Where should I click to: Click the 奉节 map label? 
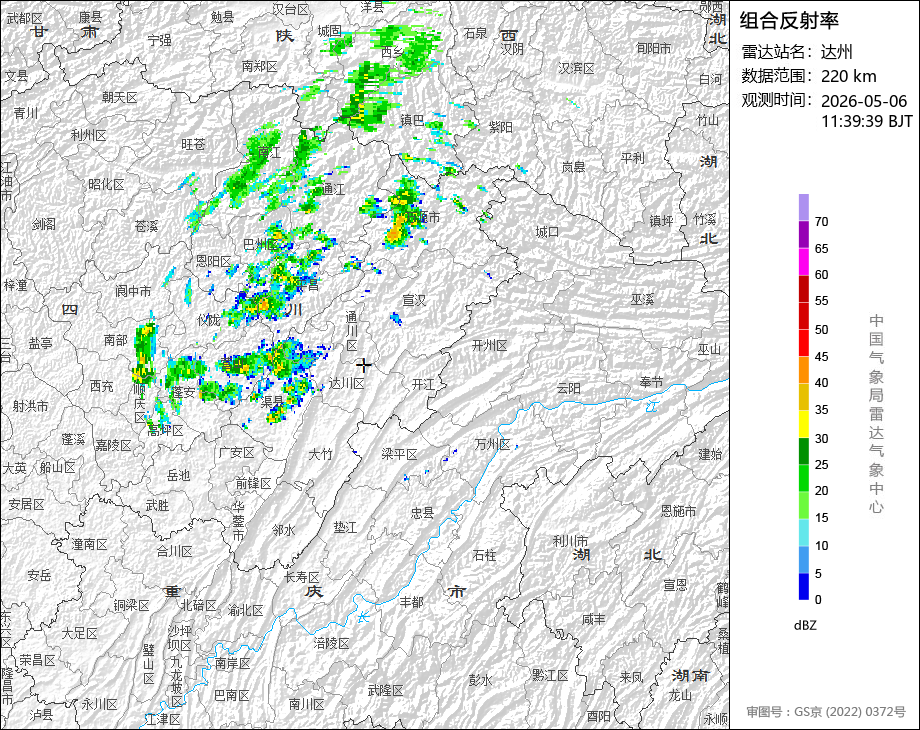click(651, 382)
